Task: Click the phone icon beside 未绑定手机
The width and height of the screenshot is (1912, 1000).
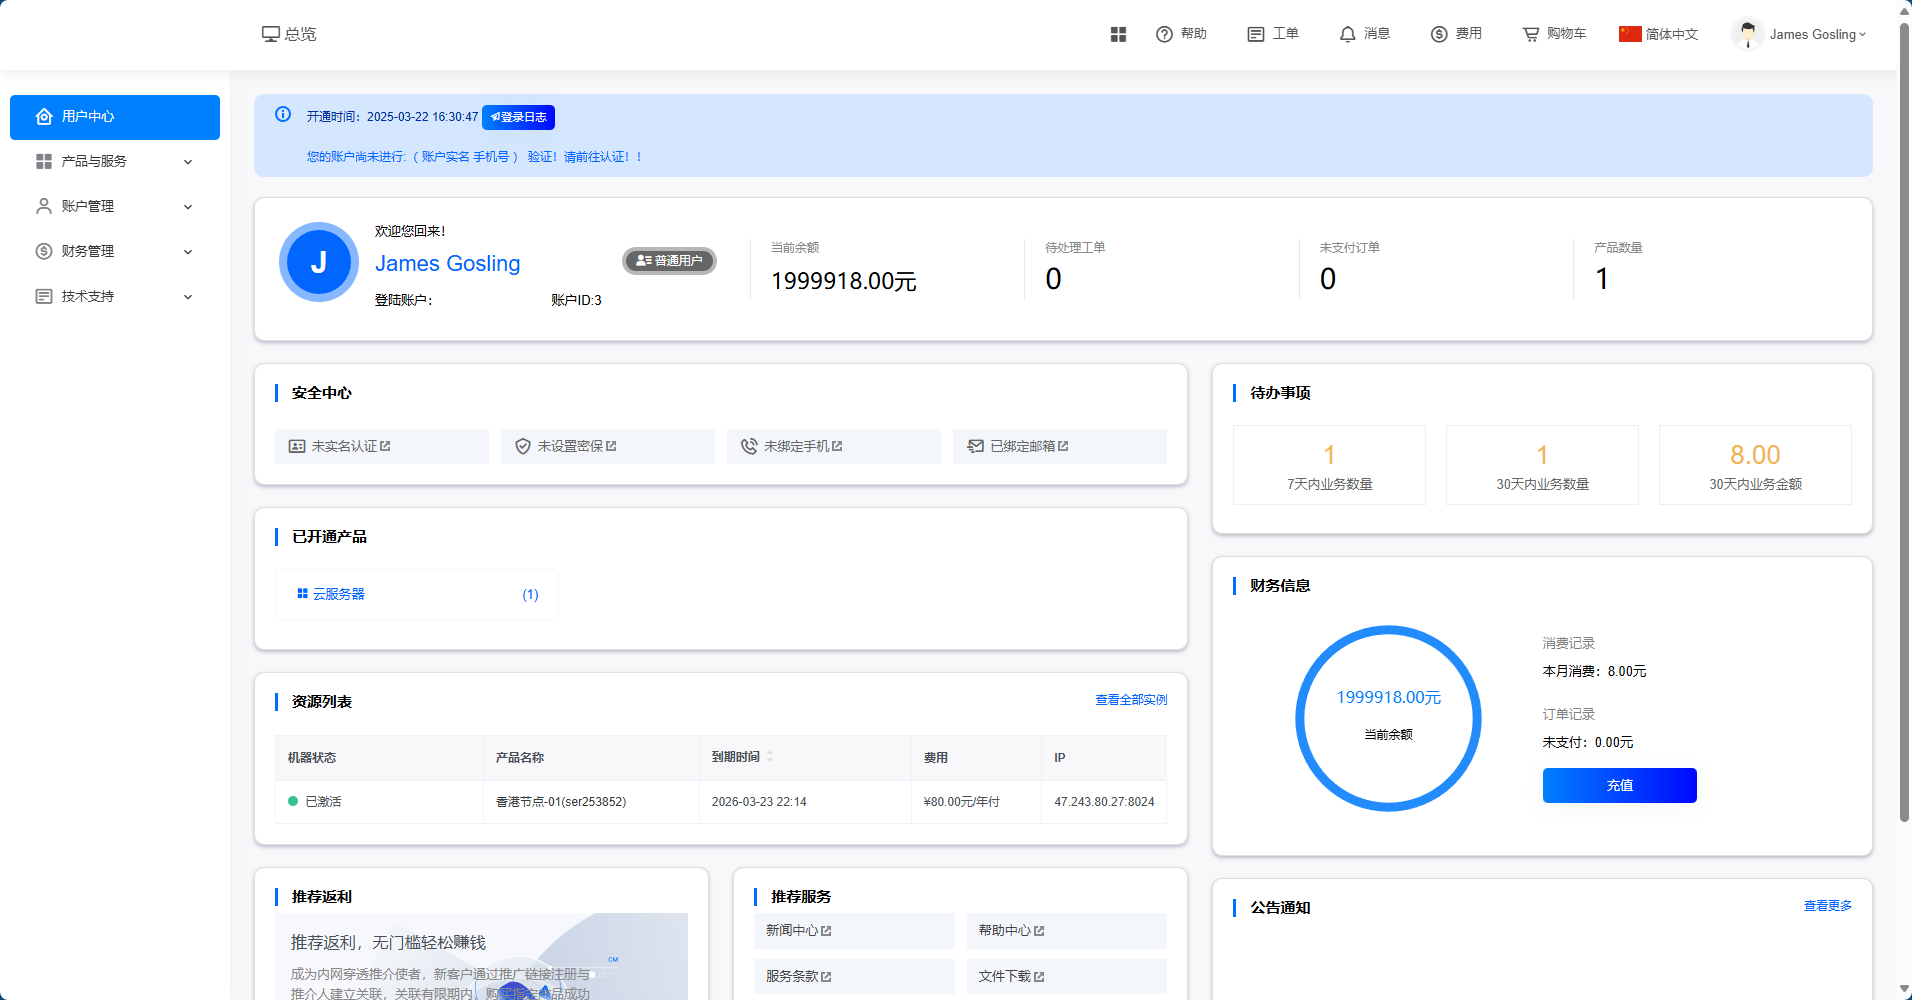Action: 749,446
